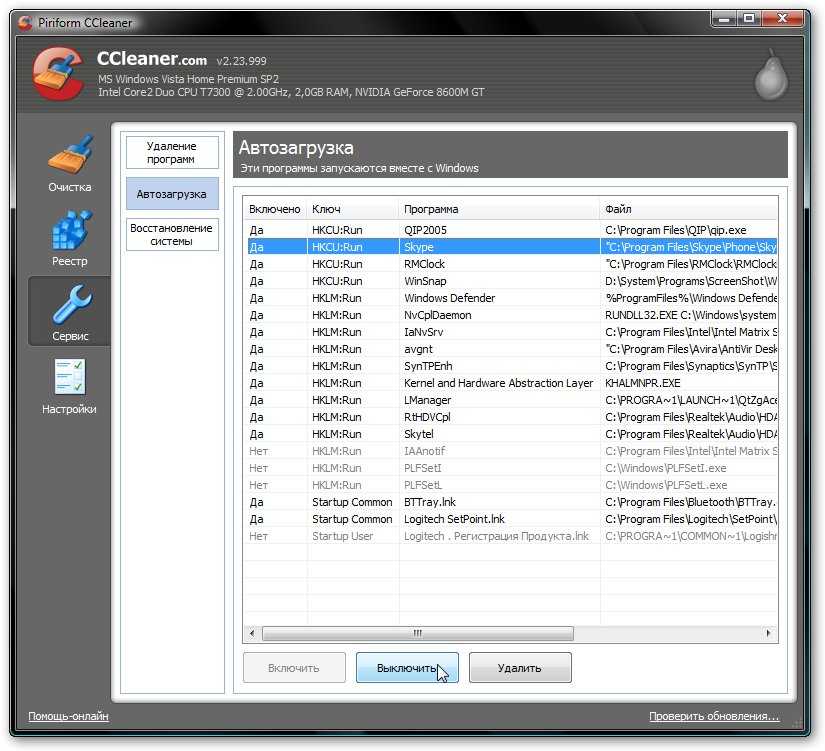Click the Удалить button
The width and height of the screenshot is (825, 751).
tap(519, 668)
